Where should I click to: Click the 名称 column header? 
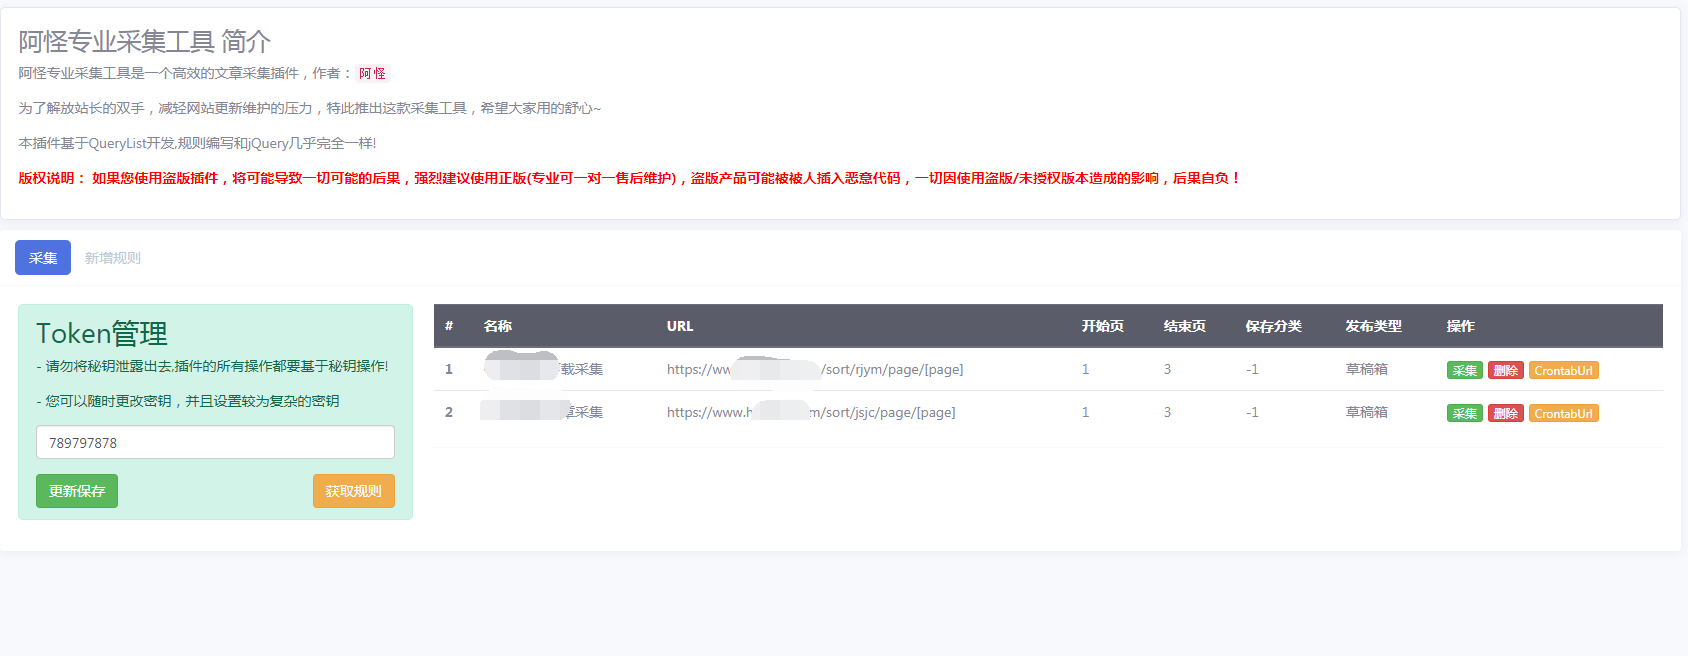498,326
